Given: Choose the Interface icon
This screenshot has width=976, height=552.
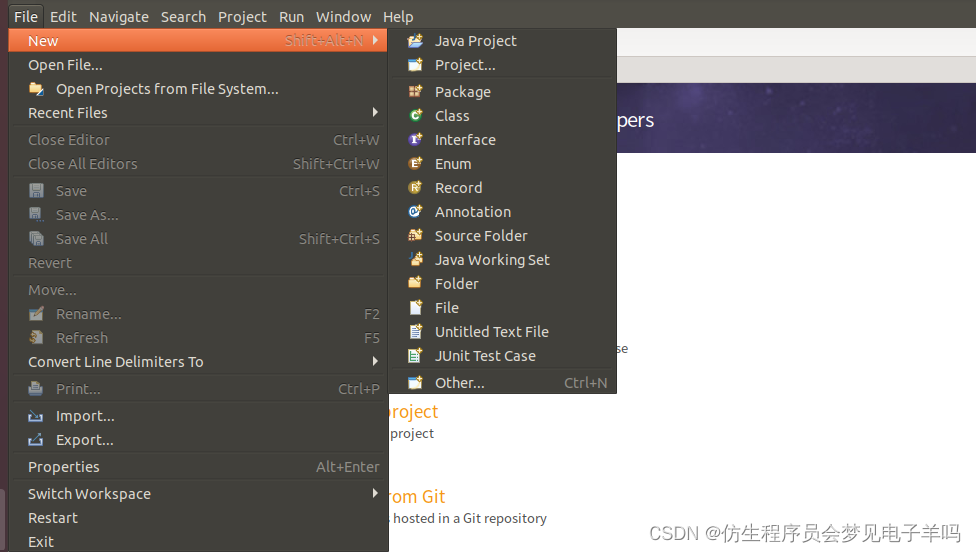Looking at the screenshot, I should click(415, 140).
